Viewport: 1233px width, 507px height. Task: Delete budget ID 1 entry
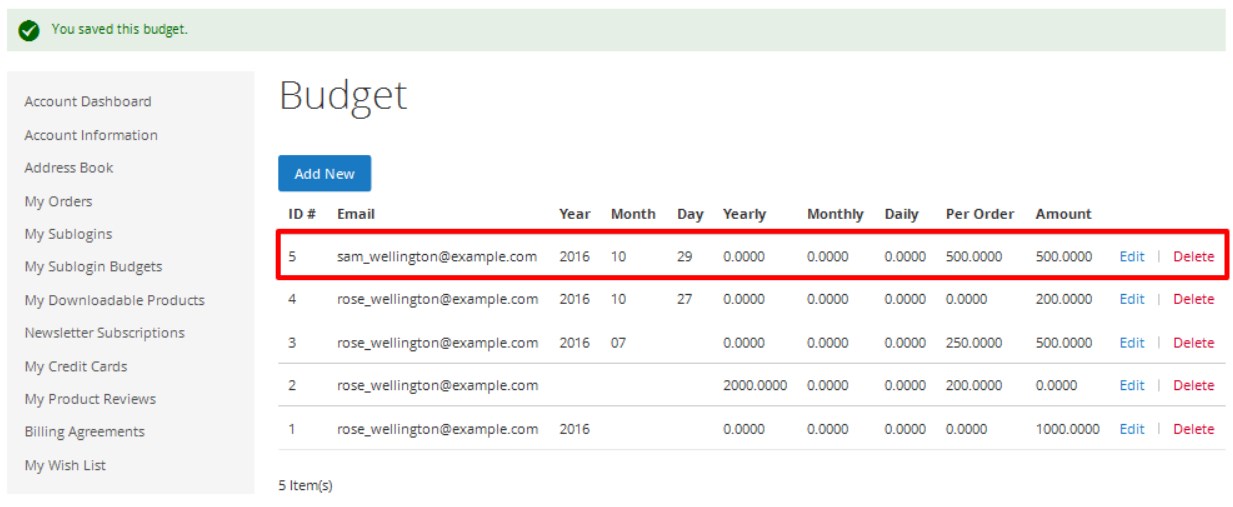pyautogui.click(x=1193, y=429)
